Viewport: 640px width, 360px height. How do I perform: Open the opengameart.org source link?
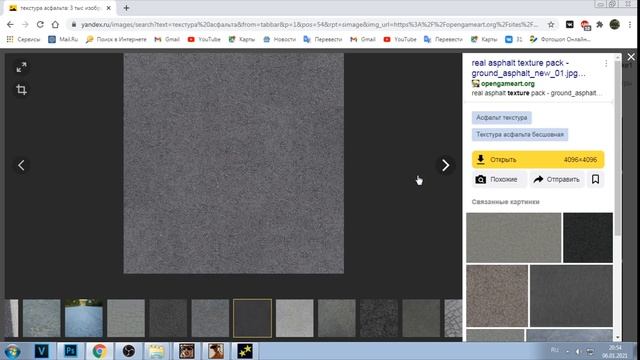click(507, 84)
